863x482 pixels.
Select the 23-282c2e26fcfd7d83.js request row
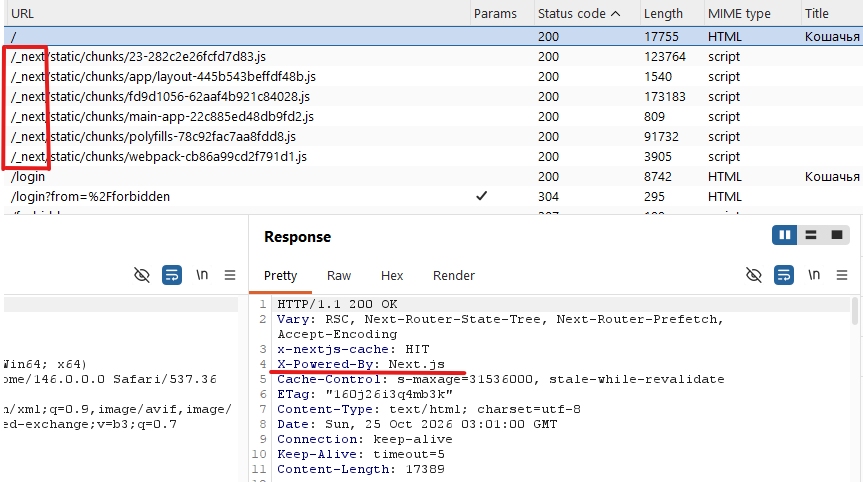tap(433, 57)
